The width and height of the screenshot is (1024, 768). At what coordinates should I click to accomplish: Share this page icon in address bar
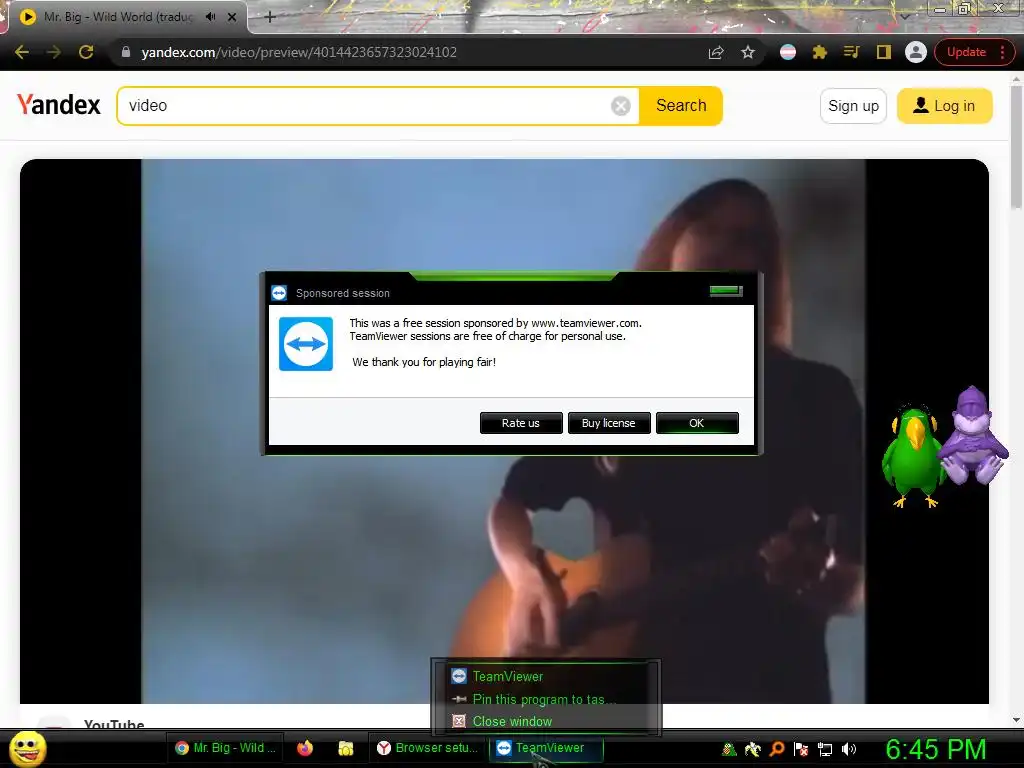pyautogui.click(x=716, y=52)
